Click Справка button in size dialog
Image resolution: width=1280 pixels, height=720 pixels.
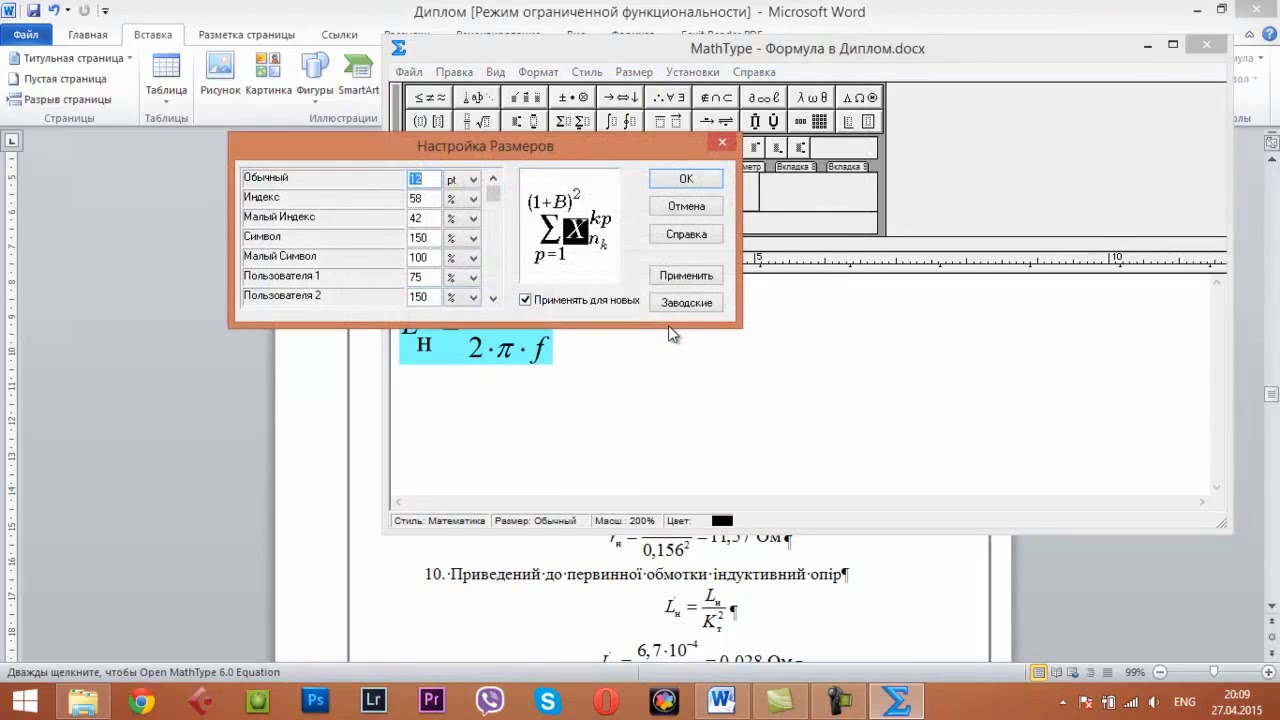pyautogui.click(x=686, y=234)
